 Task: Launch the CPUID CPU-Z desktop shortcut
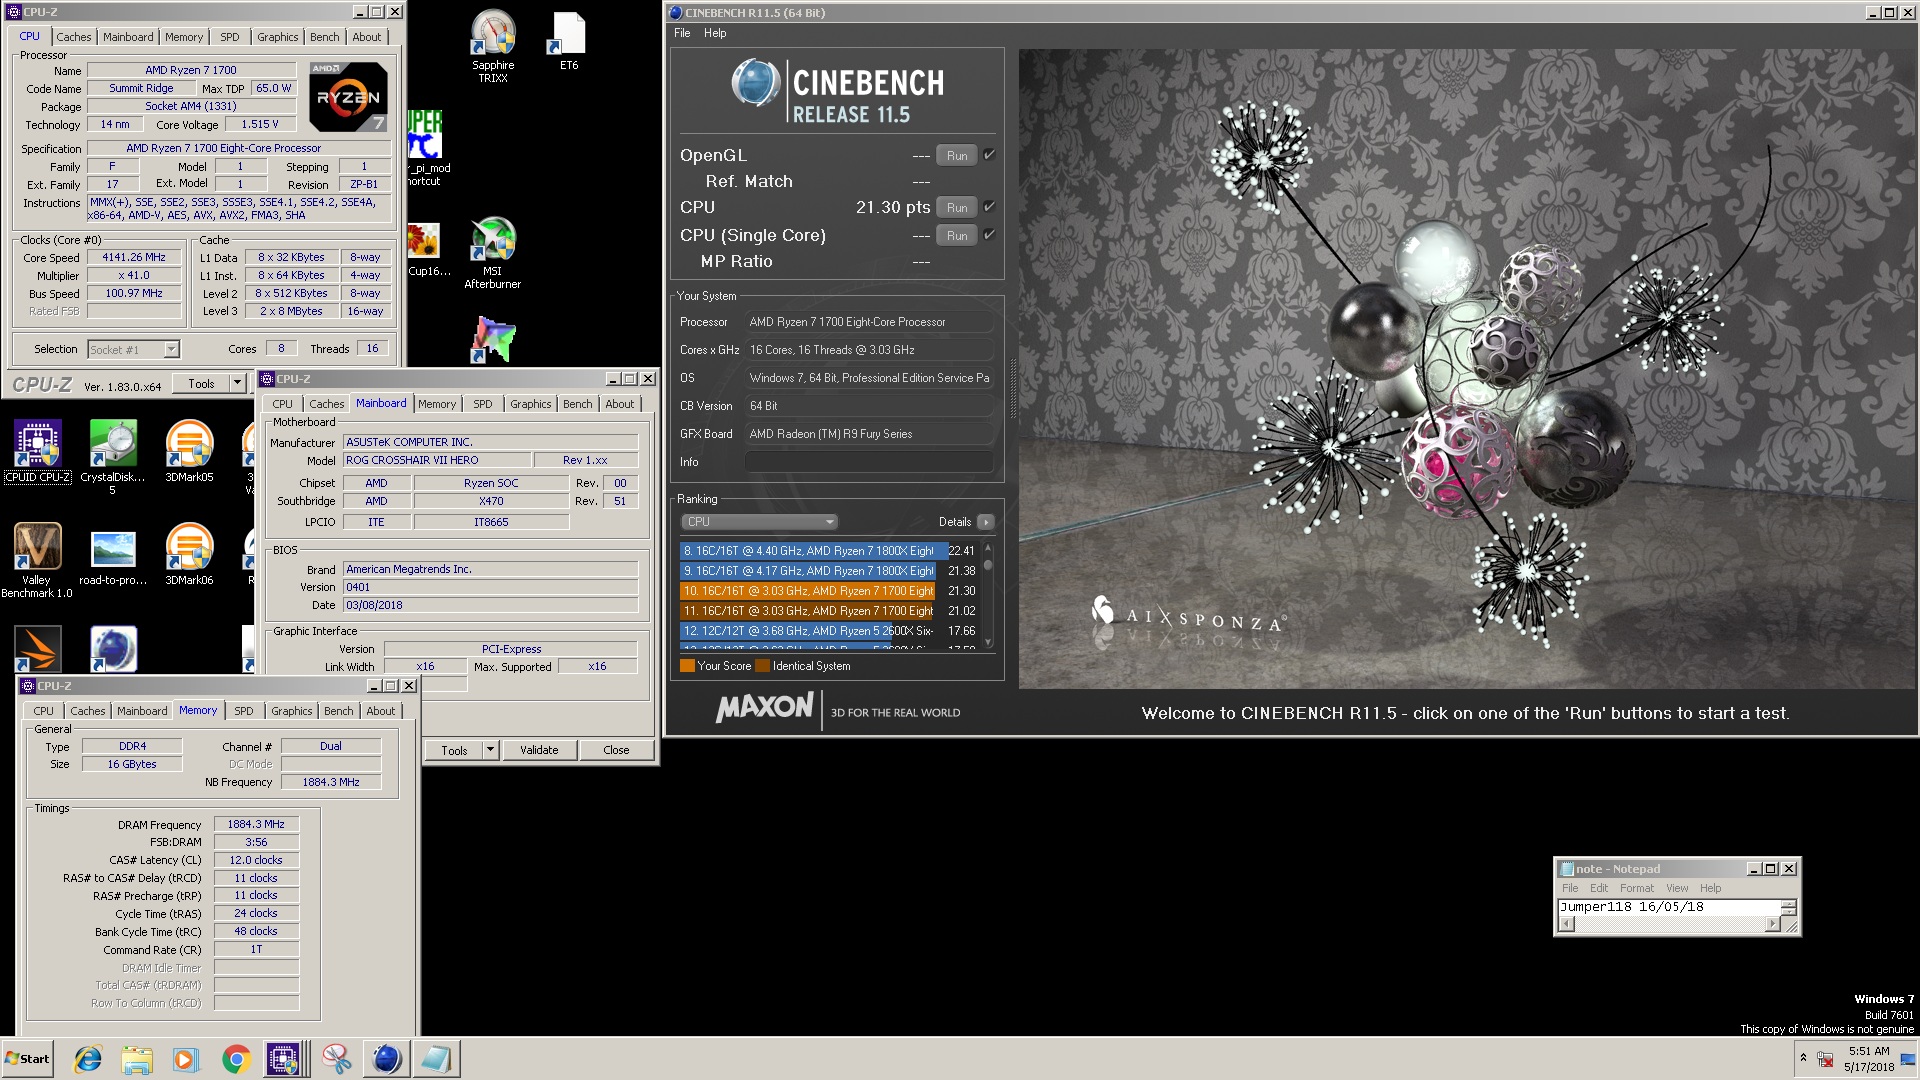click(x=38, y=451)
